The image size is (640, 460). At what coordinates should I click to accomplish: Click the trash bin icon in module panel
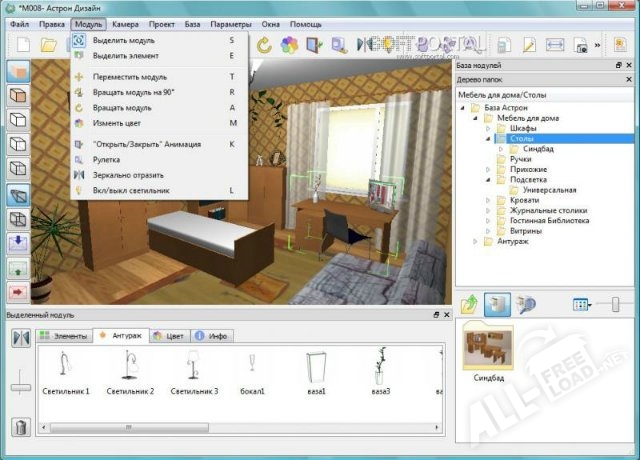click(20, 427)
